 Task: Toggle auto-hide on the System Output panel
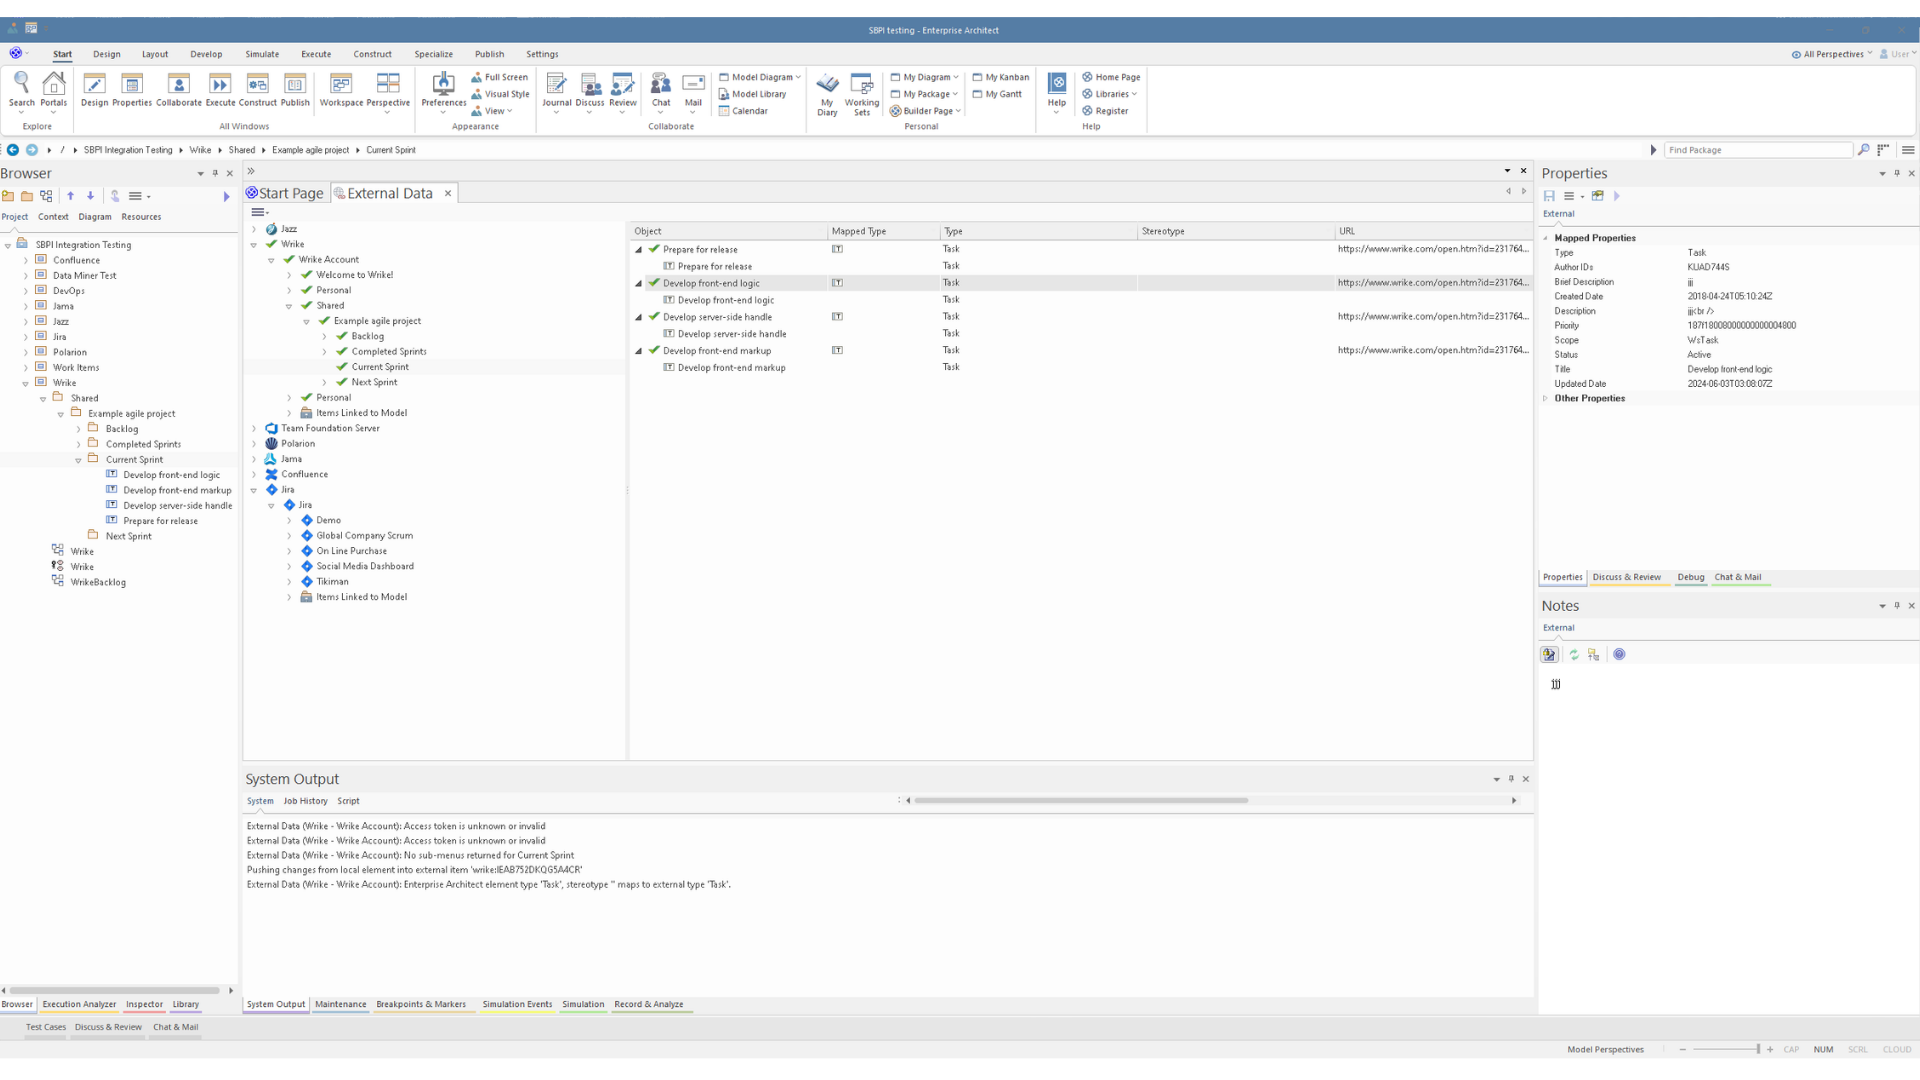click(x=1510, y=779)
